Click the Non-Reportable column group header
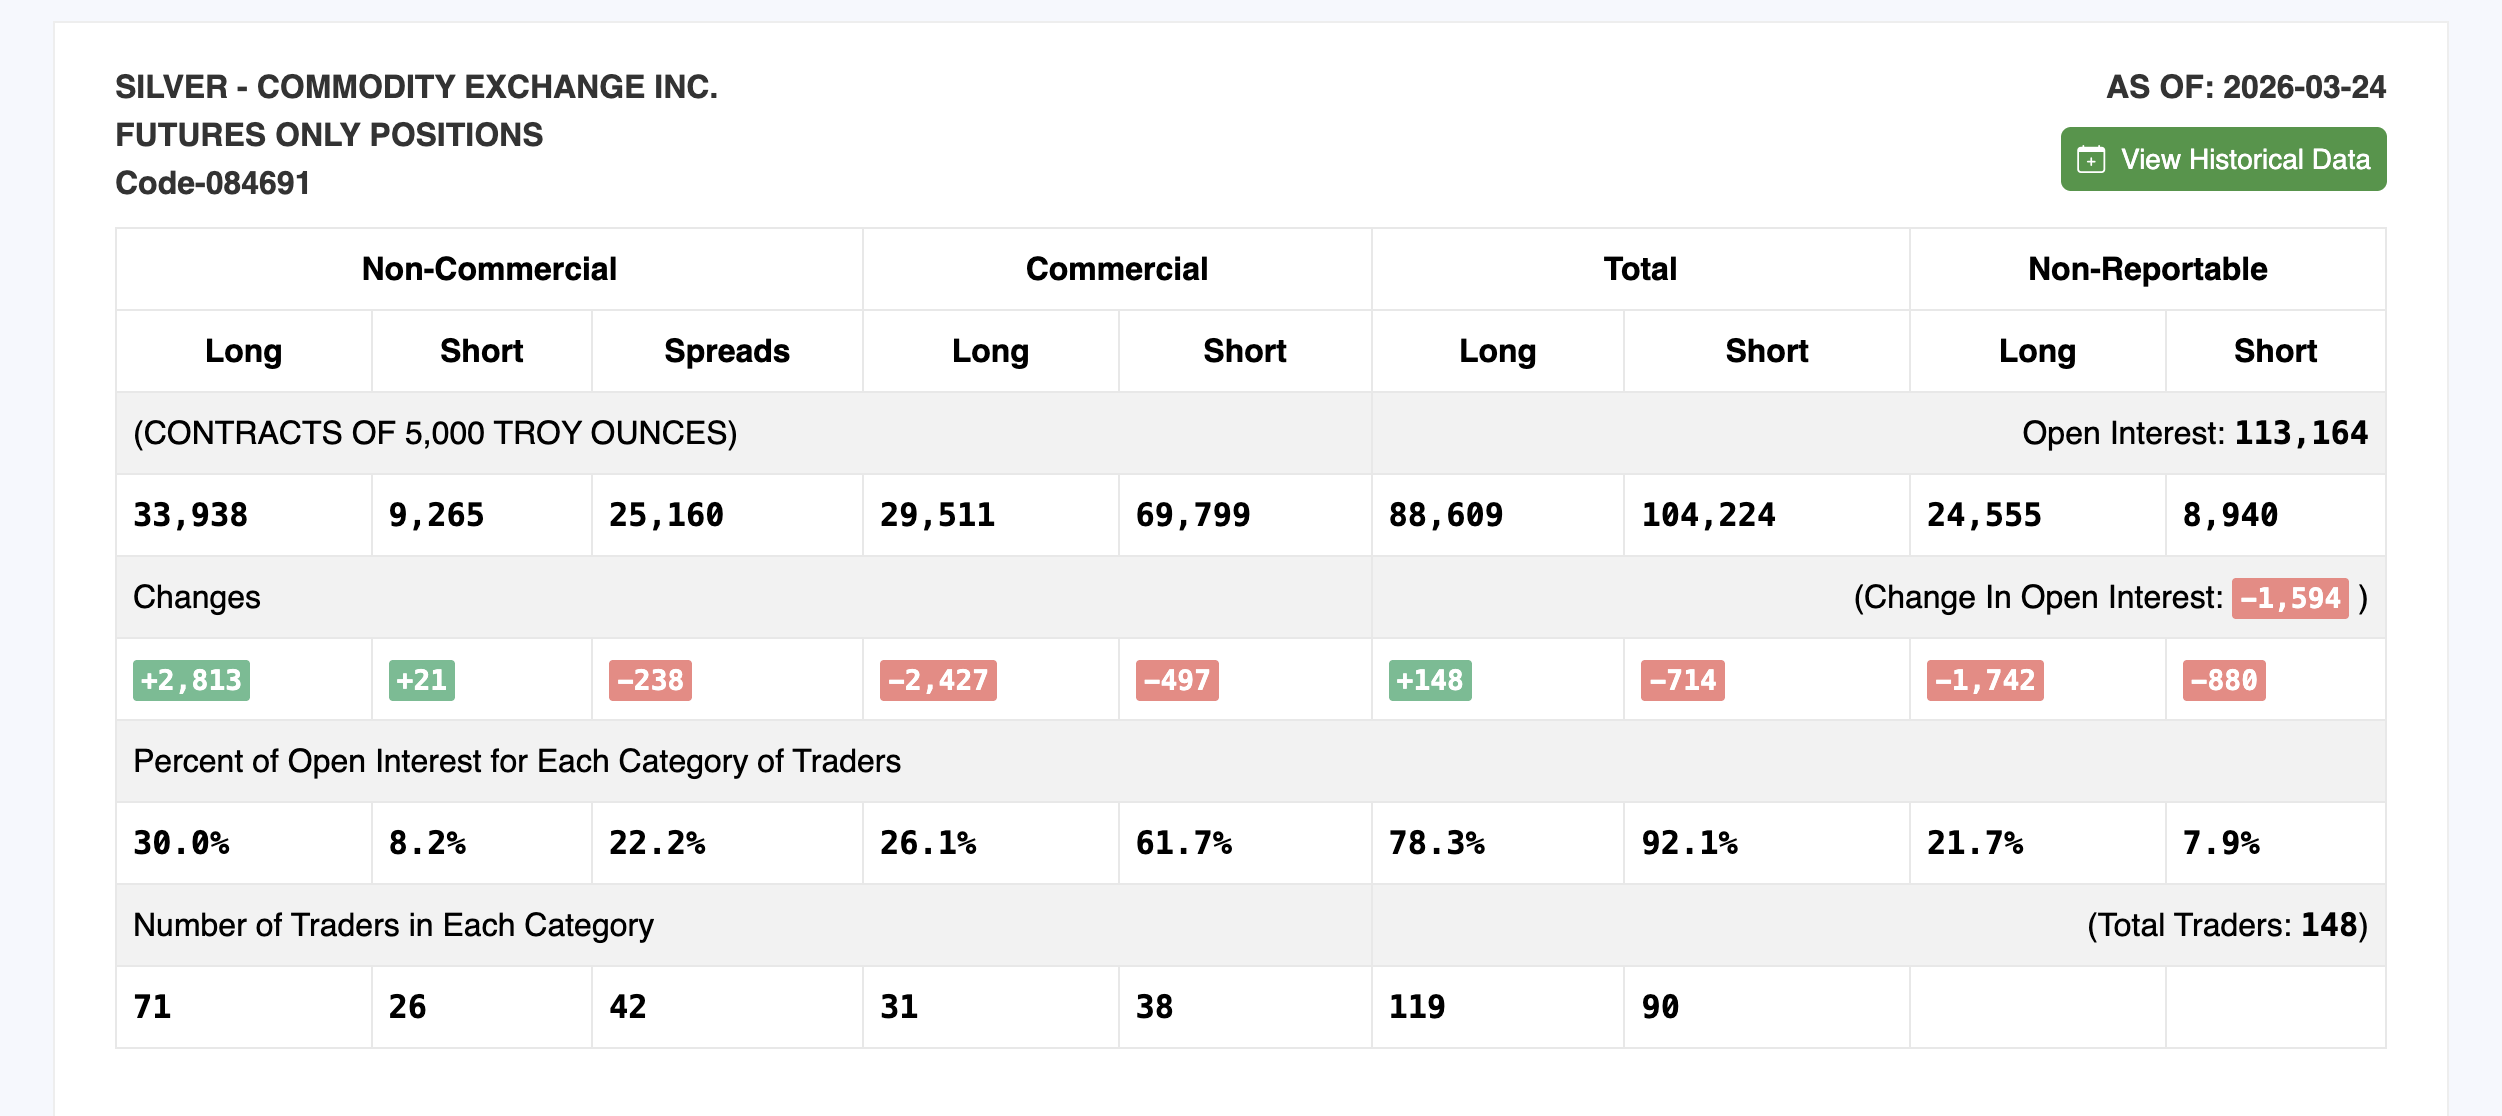The image size is (2502, 1116). coord(2146,269)
